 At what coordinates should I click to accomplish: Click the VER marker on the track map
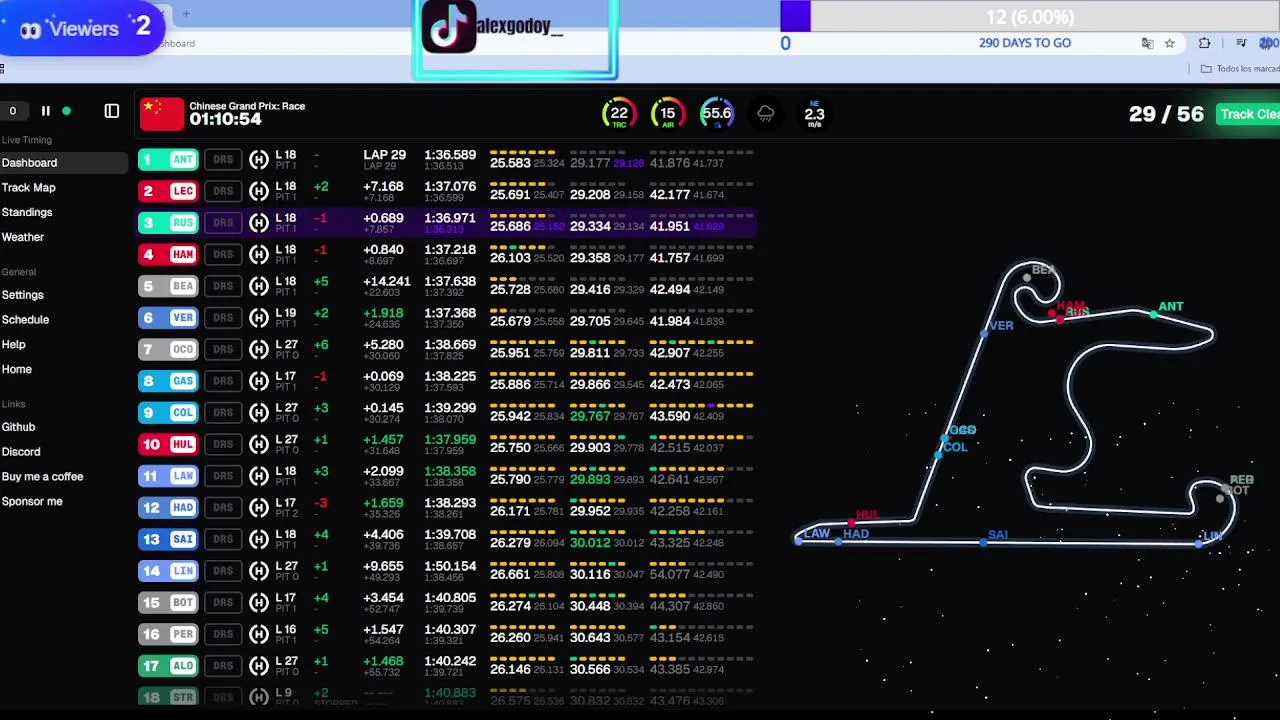(x=985, y=333)
